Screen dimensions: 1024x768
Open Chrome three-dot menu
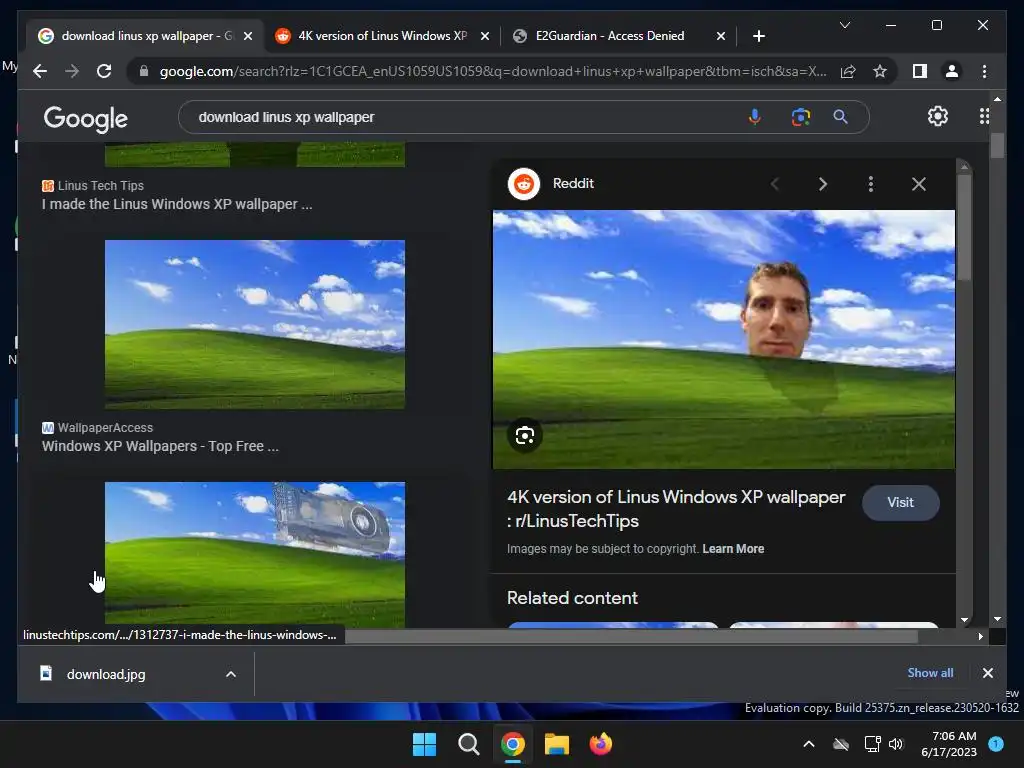(x=984, y=71)
